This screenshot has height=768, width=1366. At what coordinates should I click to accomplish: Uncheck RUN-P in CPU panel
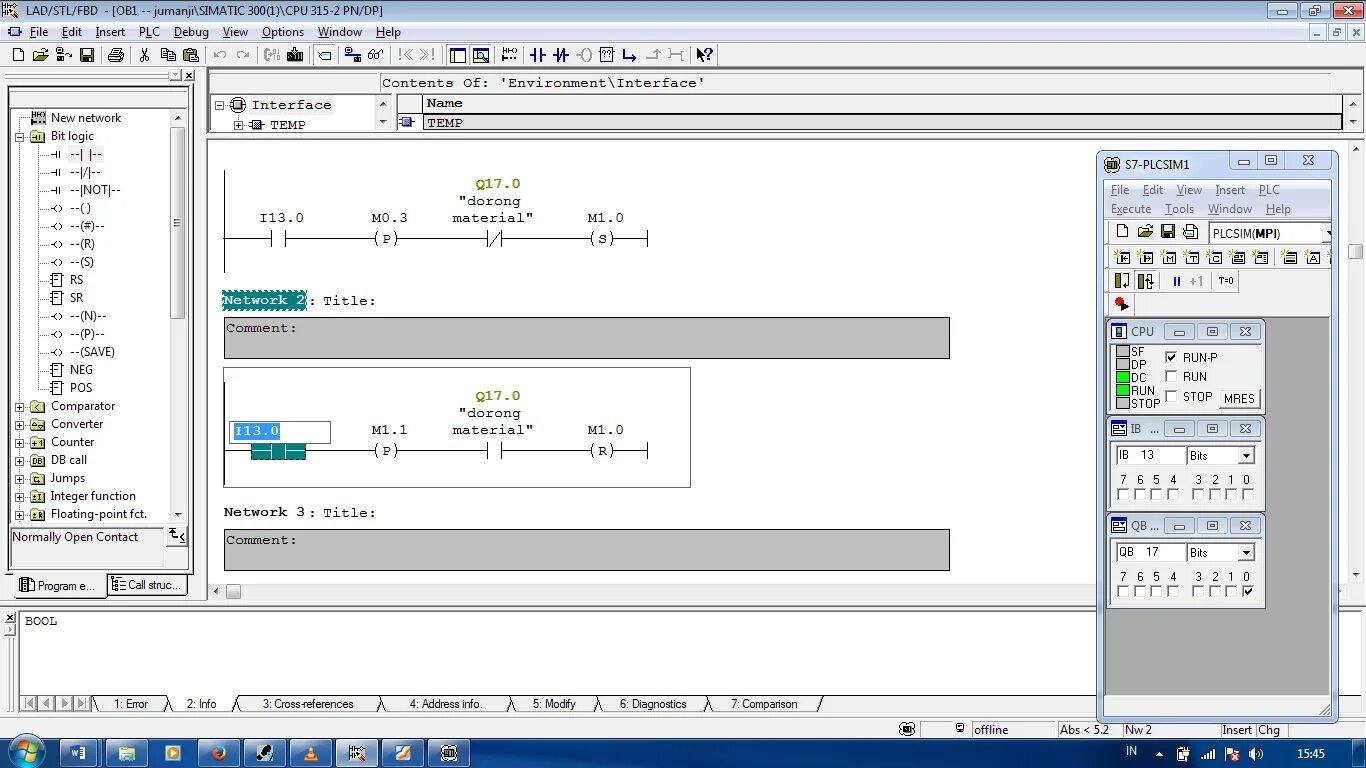point(1171,357)
